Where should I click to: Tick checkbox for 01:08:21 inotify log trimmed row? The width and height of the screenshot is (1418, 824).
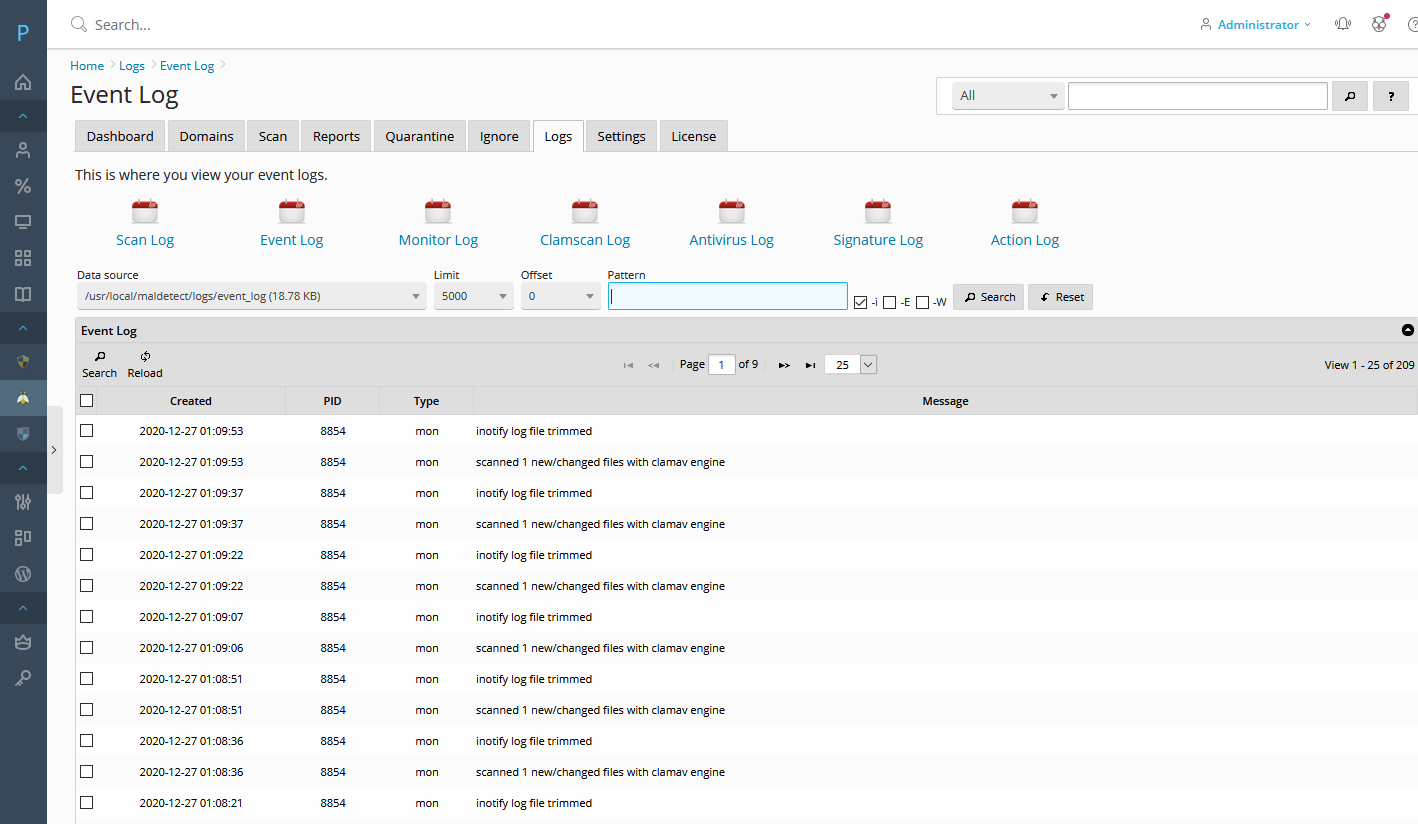[87, 802]
